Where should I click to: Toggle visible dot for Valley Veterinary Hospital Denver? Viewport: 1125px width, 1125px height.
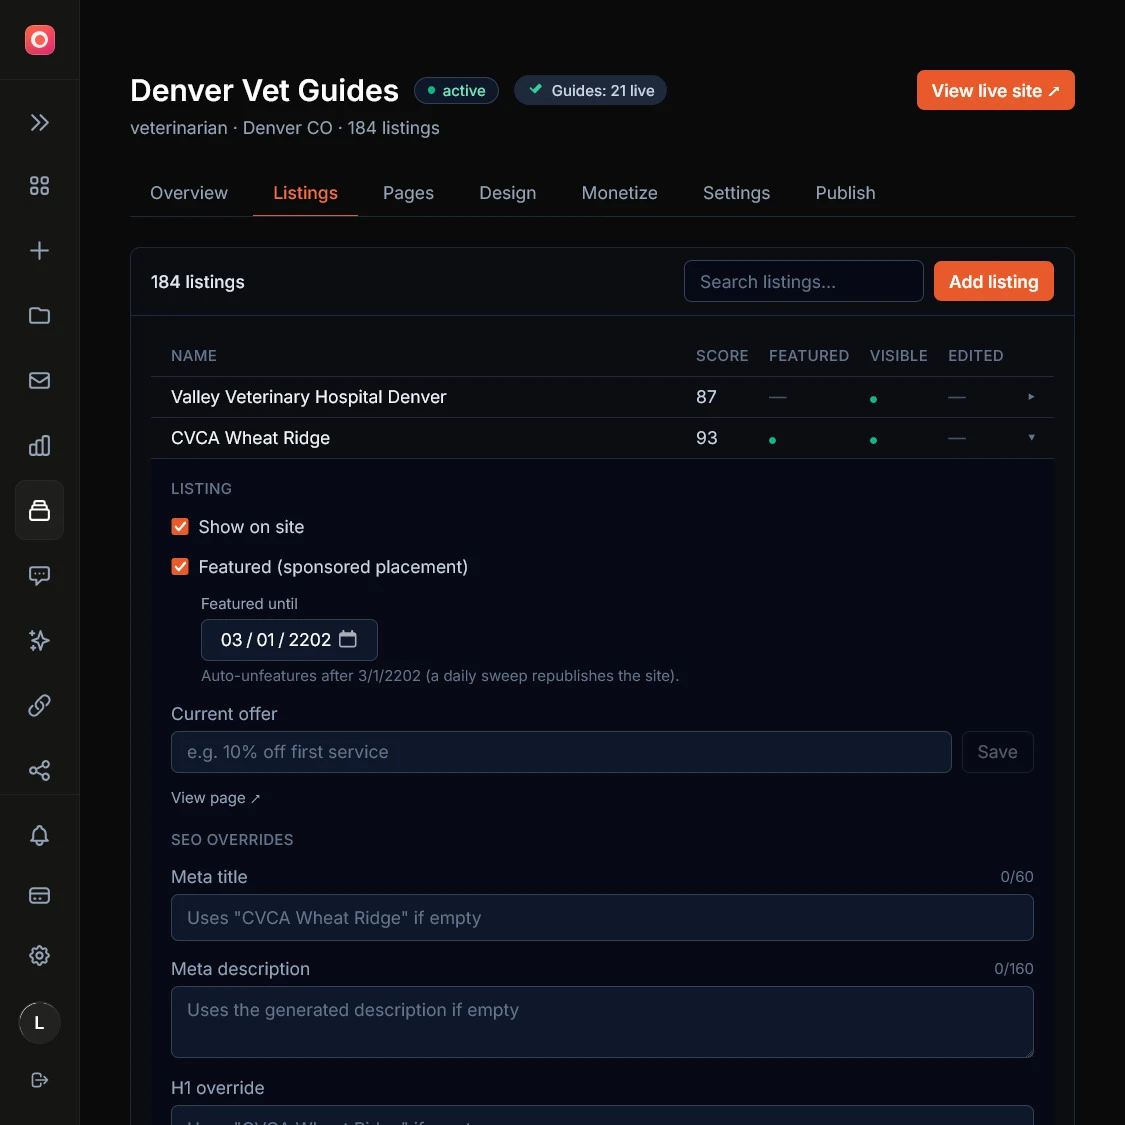(x=873, y=399)
